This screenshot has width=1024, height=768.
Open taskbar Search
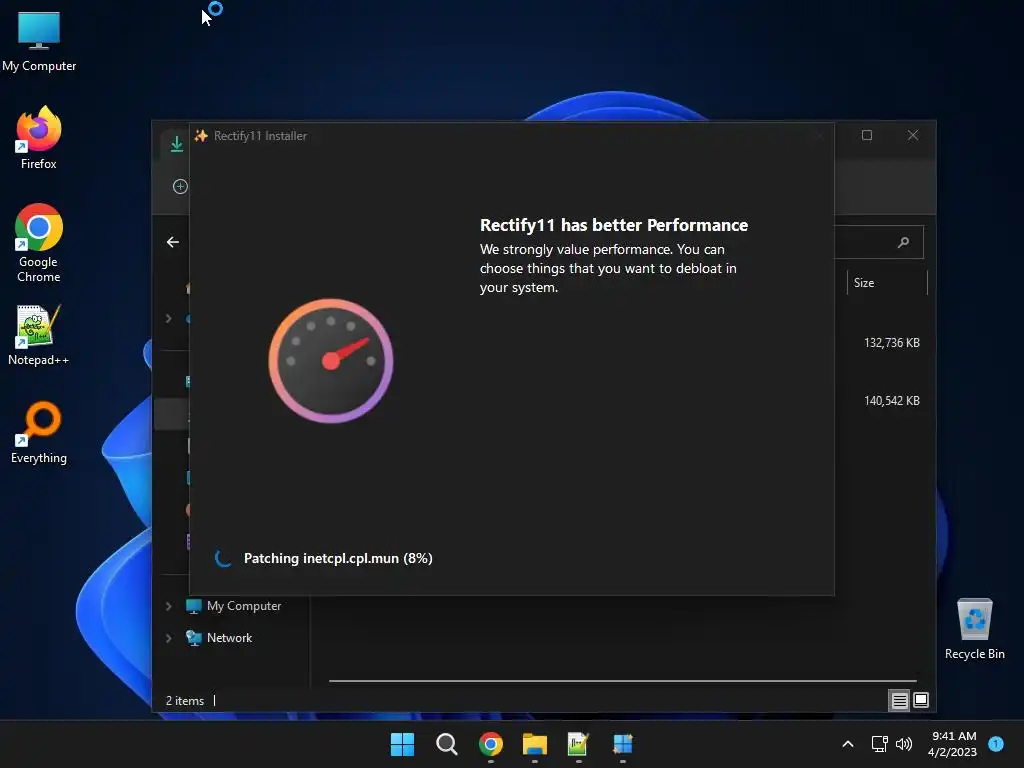tap(447, 744)
